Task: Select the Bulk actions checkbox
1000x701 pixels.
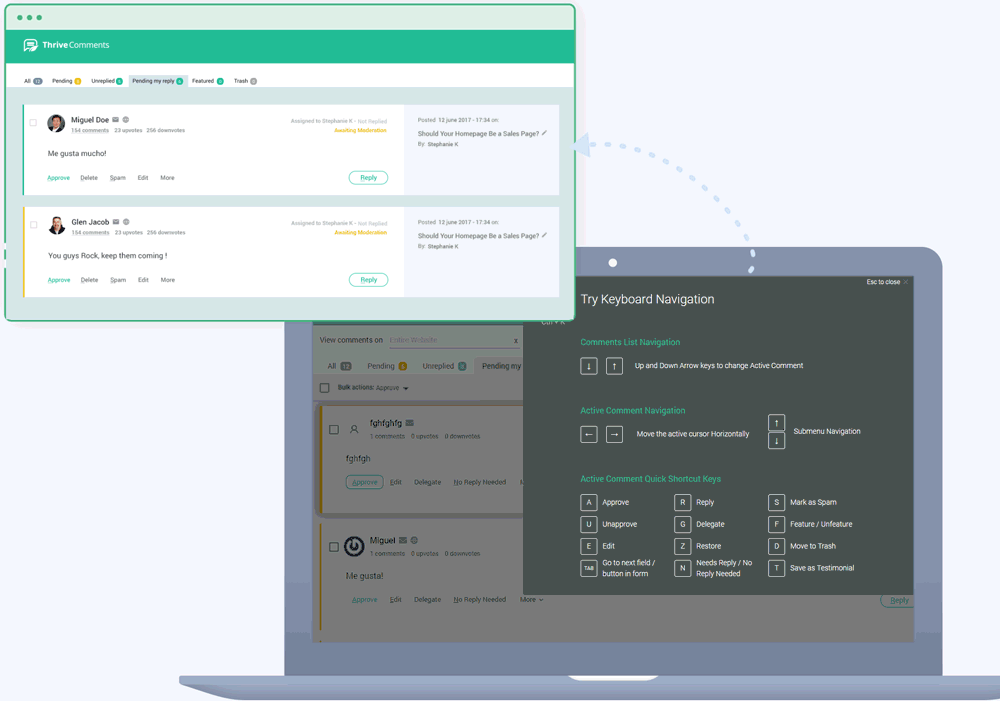Action: 324,388
